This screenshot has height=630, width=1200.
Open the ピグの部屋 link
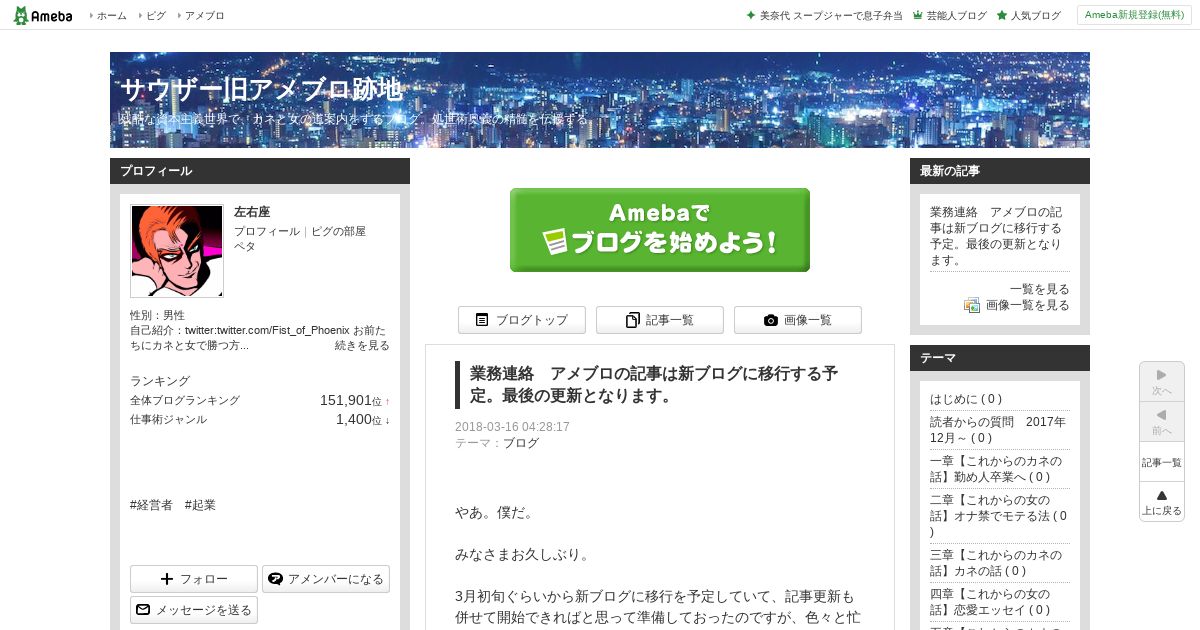[338, 231]
